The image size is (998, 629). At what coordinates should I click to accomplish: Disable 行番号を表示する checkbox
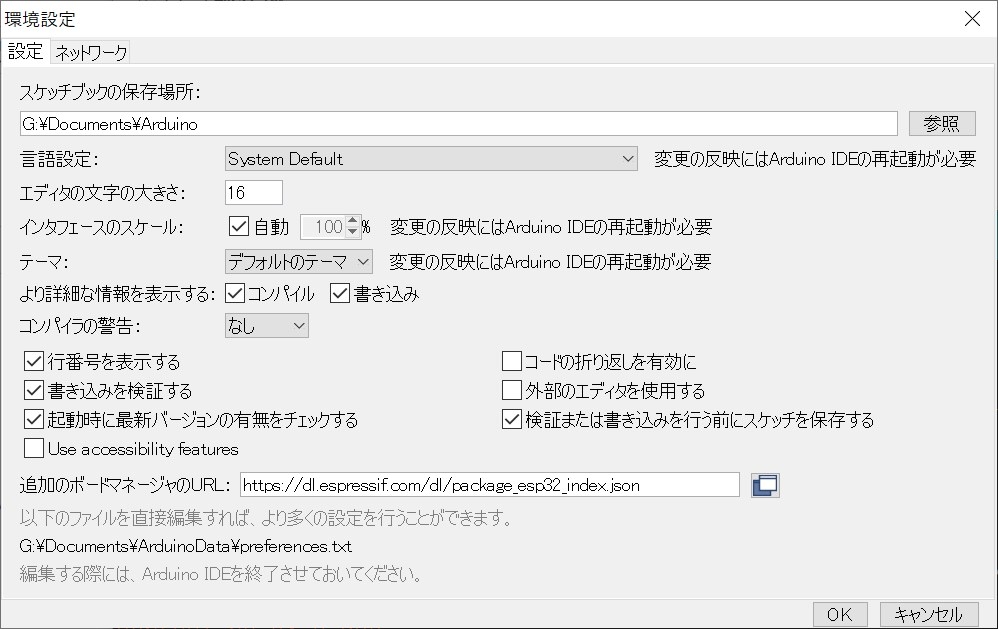34,362
